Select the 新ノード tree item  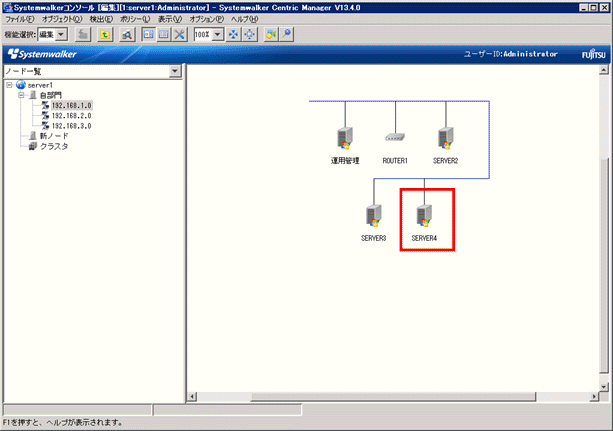(x=54, y=136)
